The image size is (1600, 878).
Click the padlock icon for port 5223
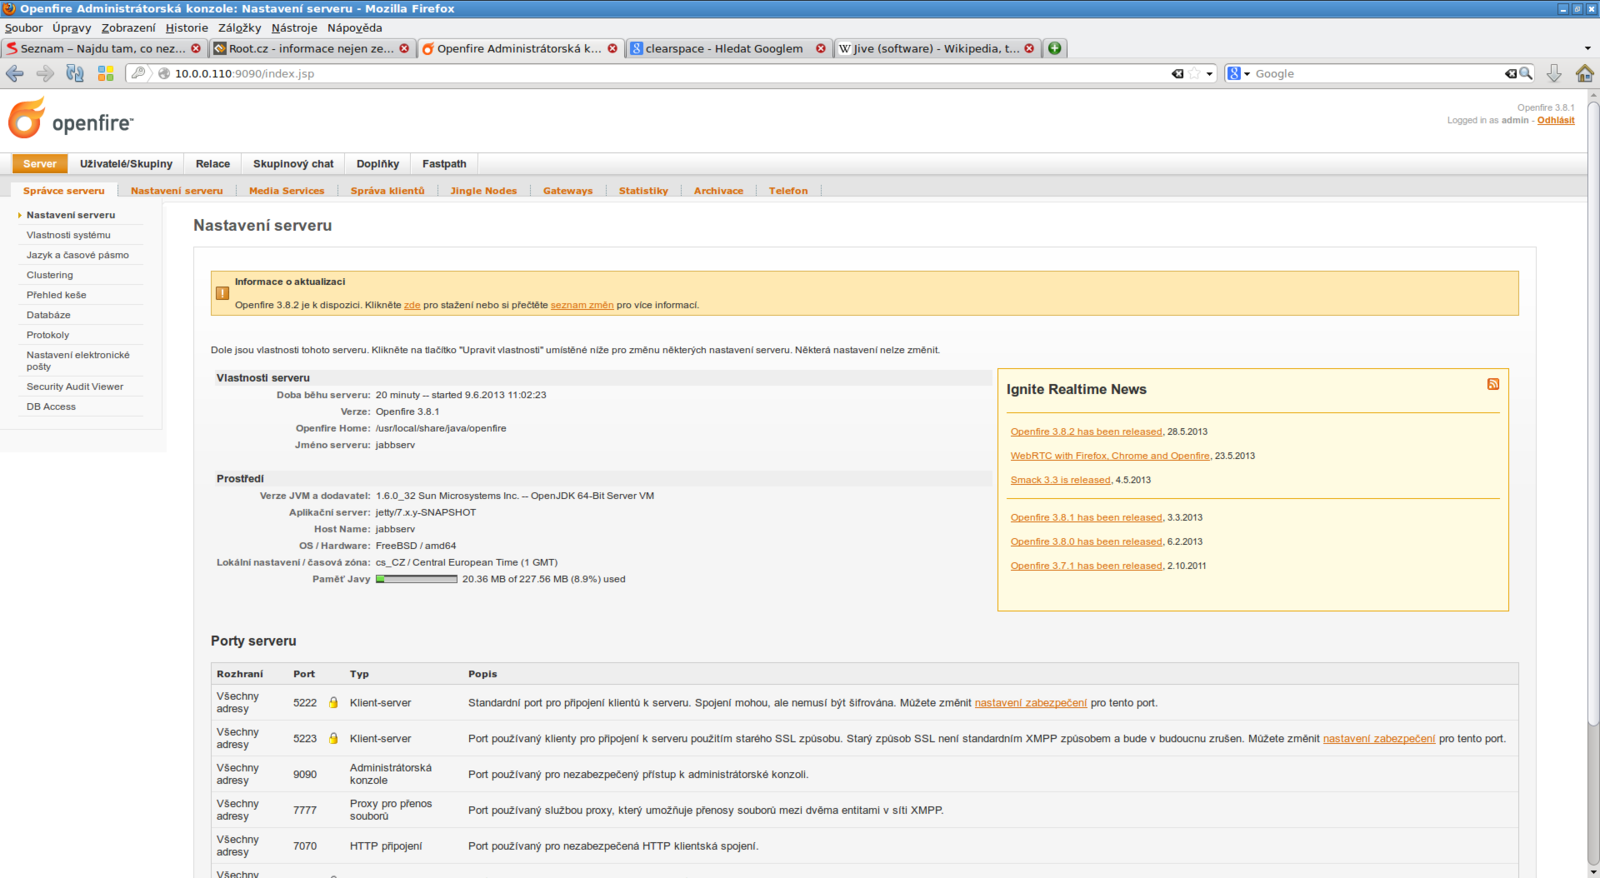[x=334, y=739]
